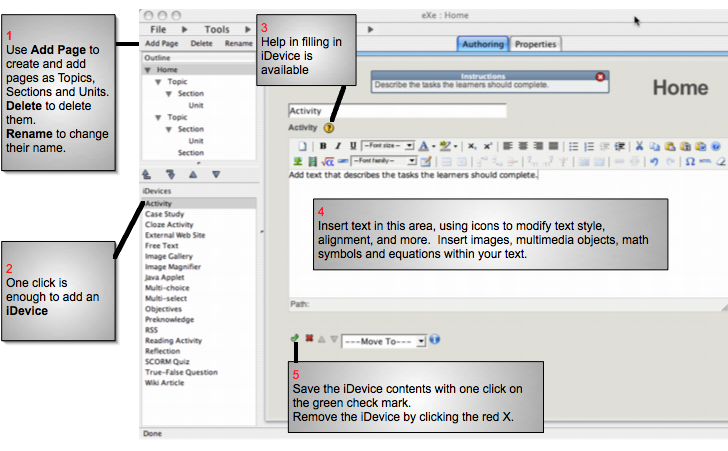728x451 pixels.
Task: Open the Font family dropdown
Action: click(x=384, y=161)
